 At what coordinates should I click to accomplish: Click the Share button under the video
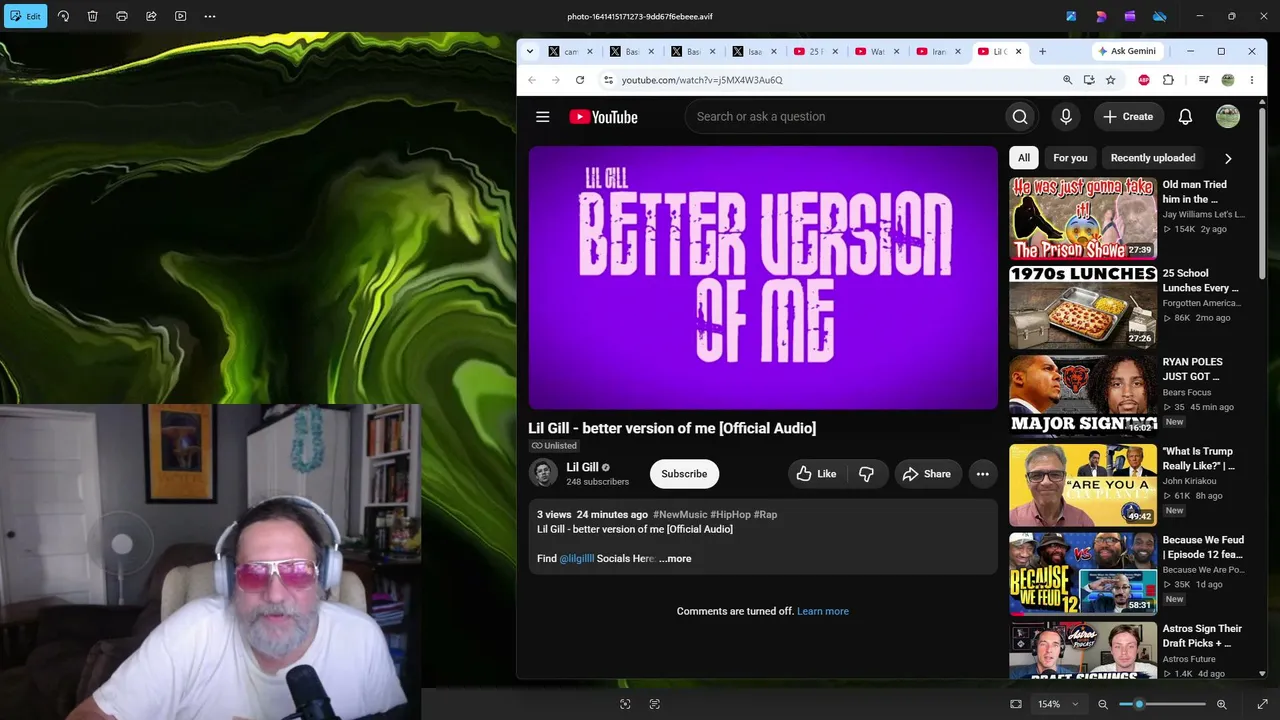pos(927,474)
